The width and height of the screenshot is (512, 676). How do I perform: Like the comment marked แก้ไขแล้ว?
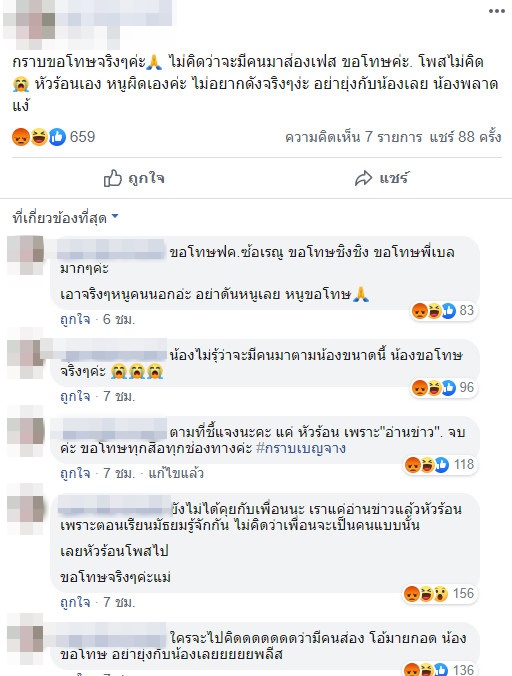75,473
